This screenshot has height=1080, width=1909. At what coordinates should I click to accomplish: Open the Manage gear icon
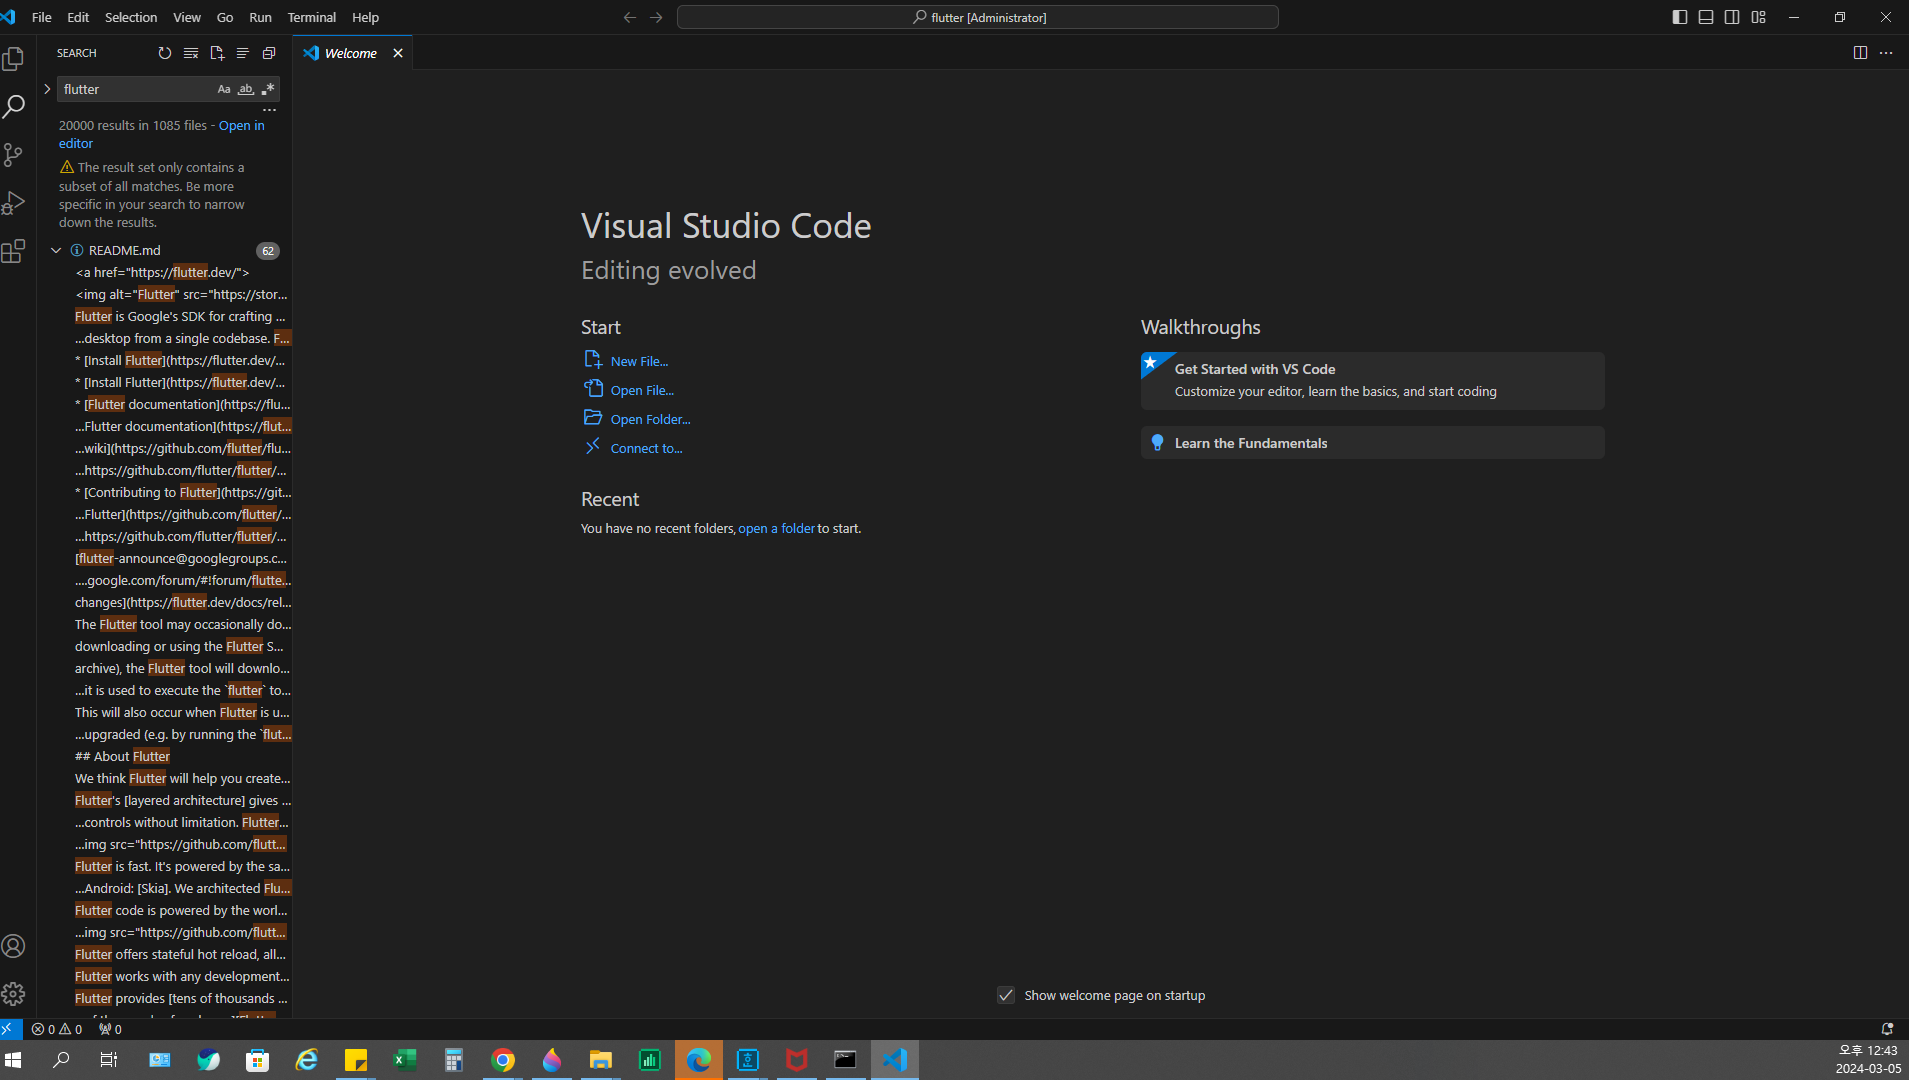coord(14,994)
